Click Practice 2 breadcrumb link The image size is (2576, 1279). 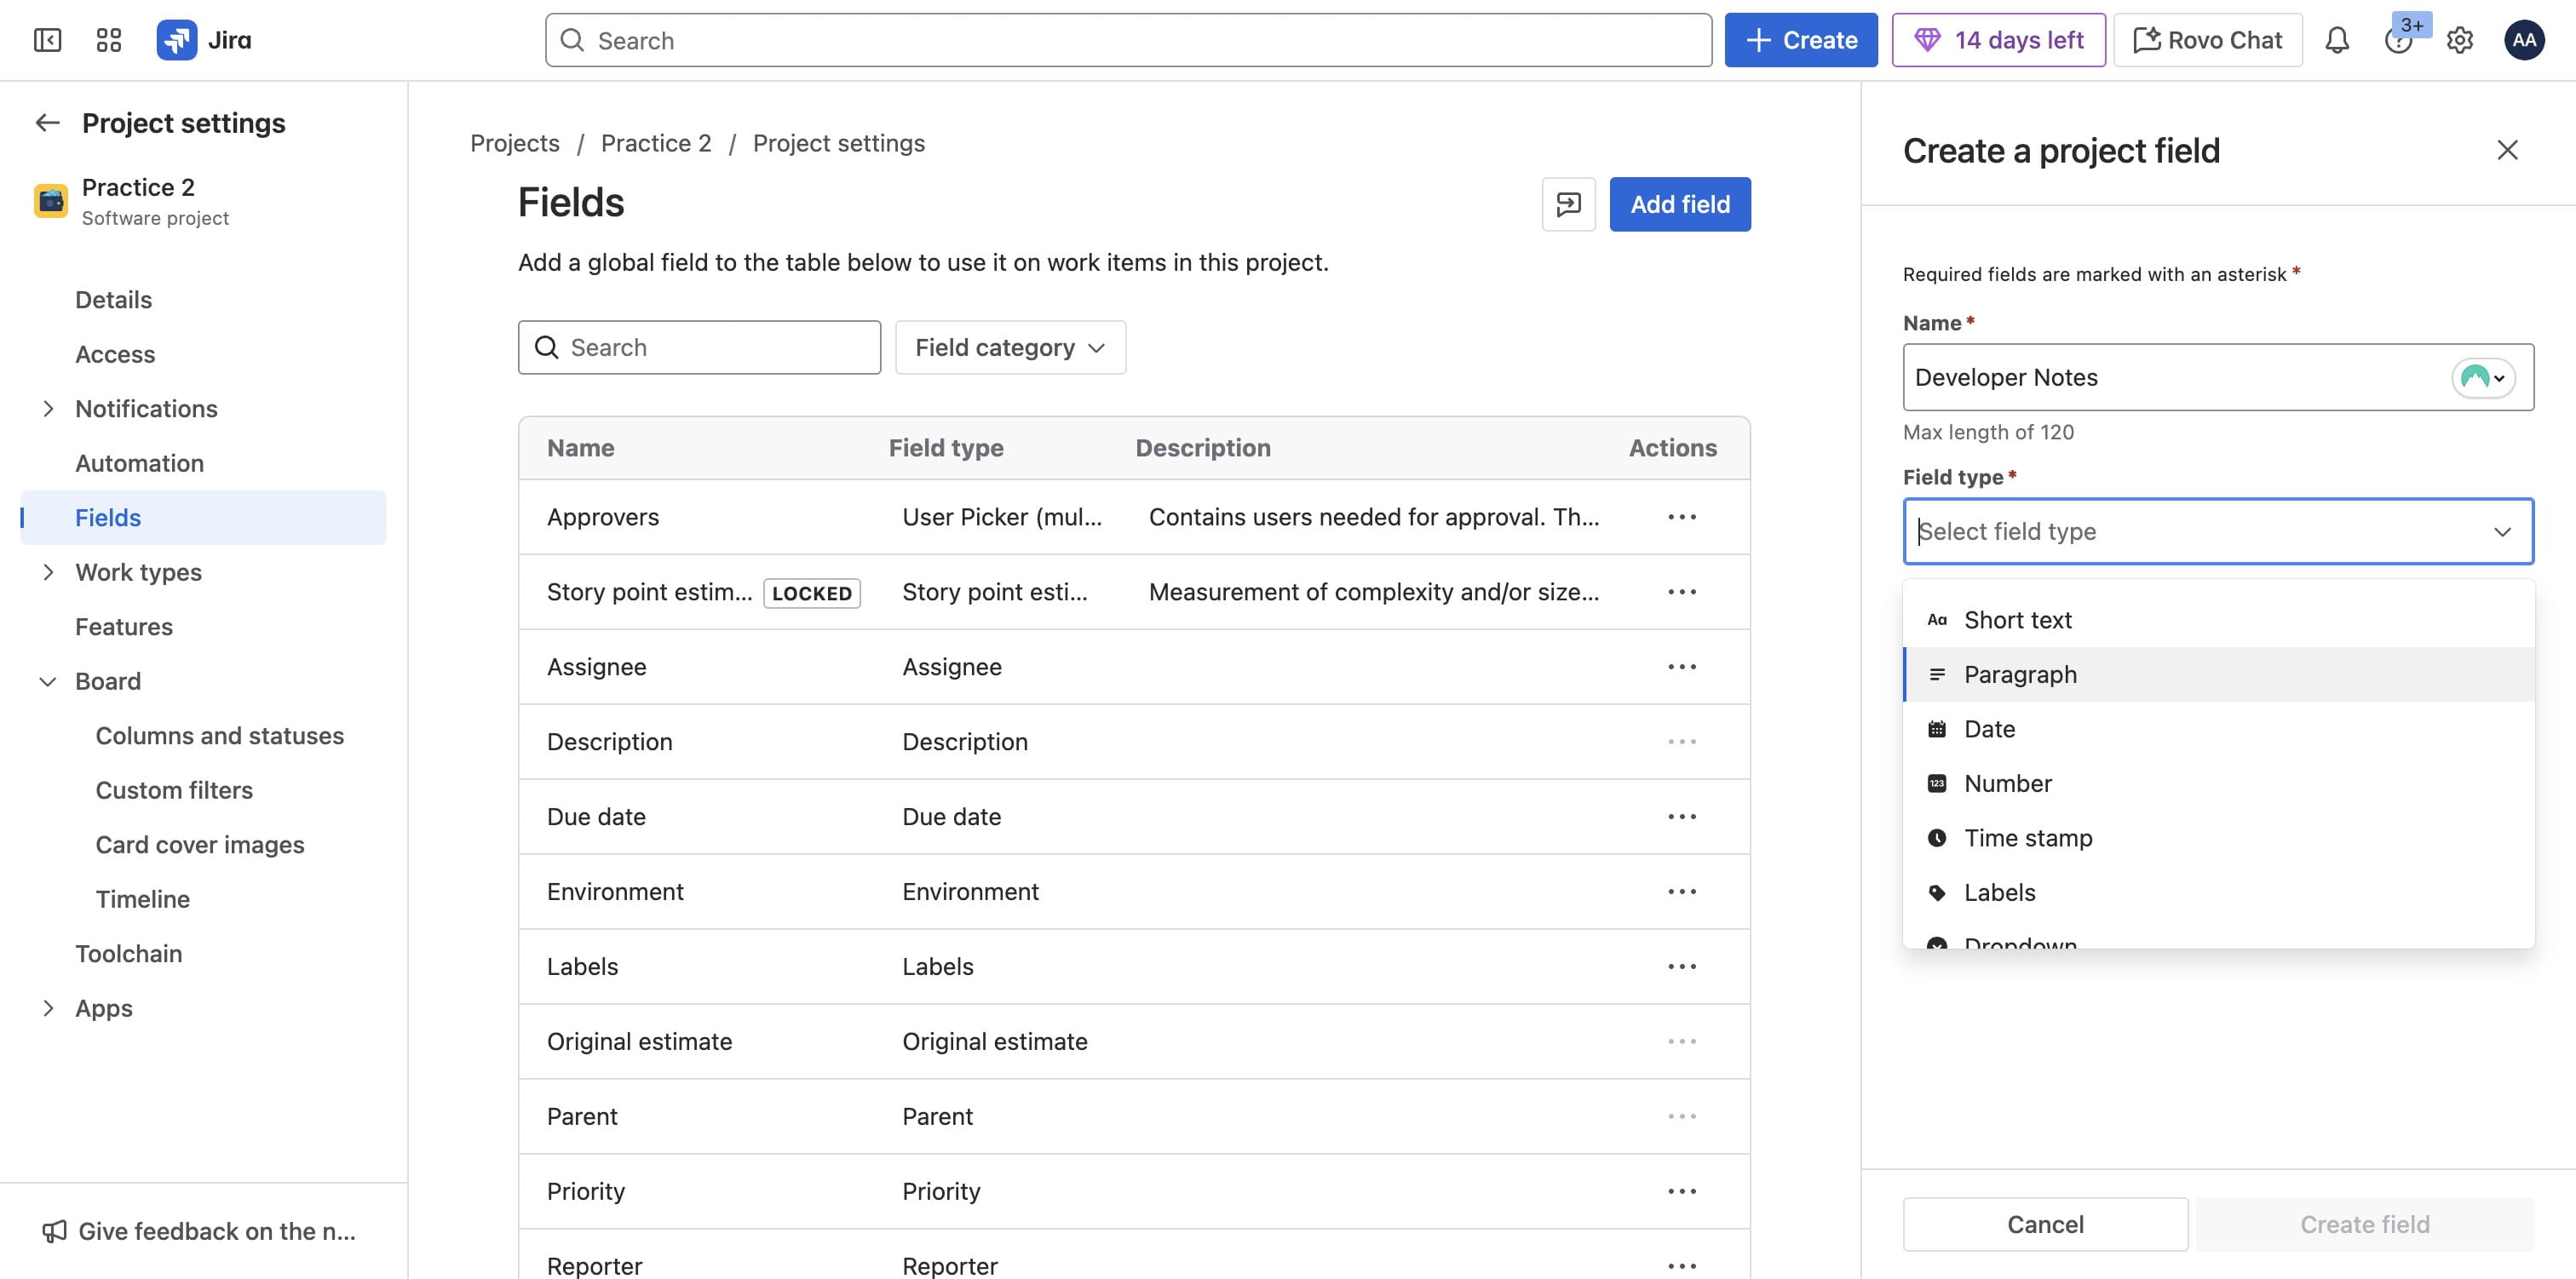655,143
